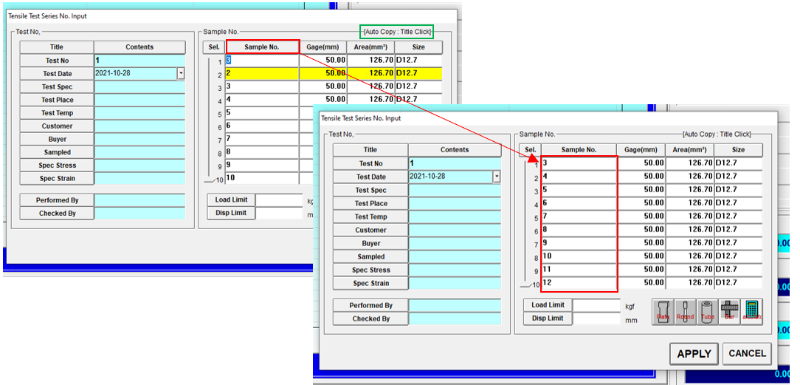Focus Checked By field in rear dialog

coord(139,213)
